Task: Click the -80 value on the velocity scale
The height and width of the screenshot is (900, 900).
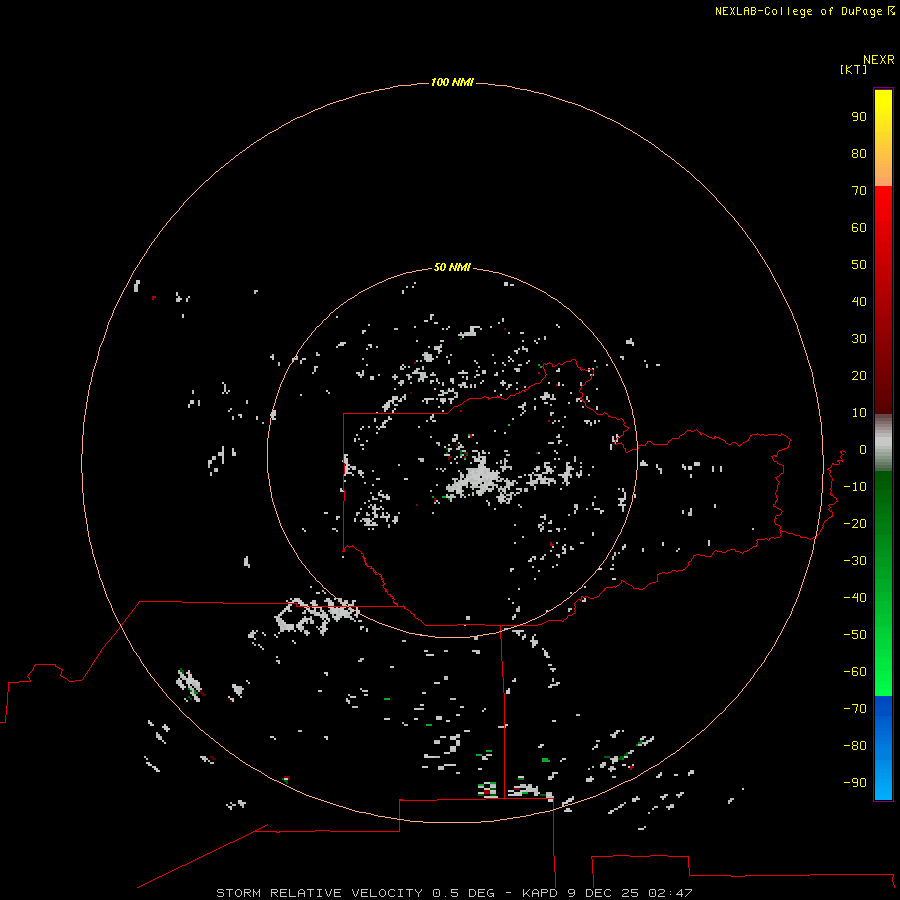Action: (x=855, y=746)
